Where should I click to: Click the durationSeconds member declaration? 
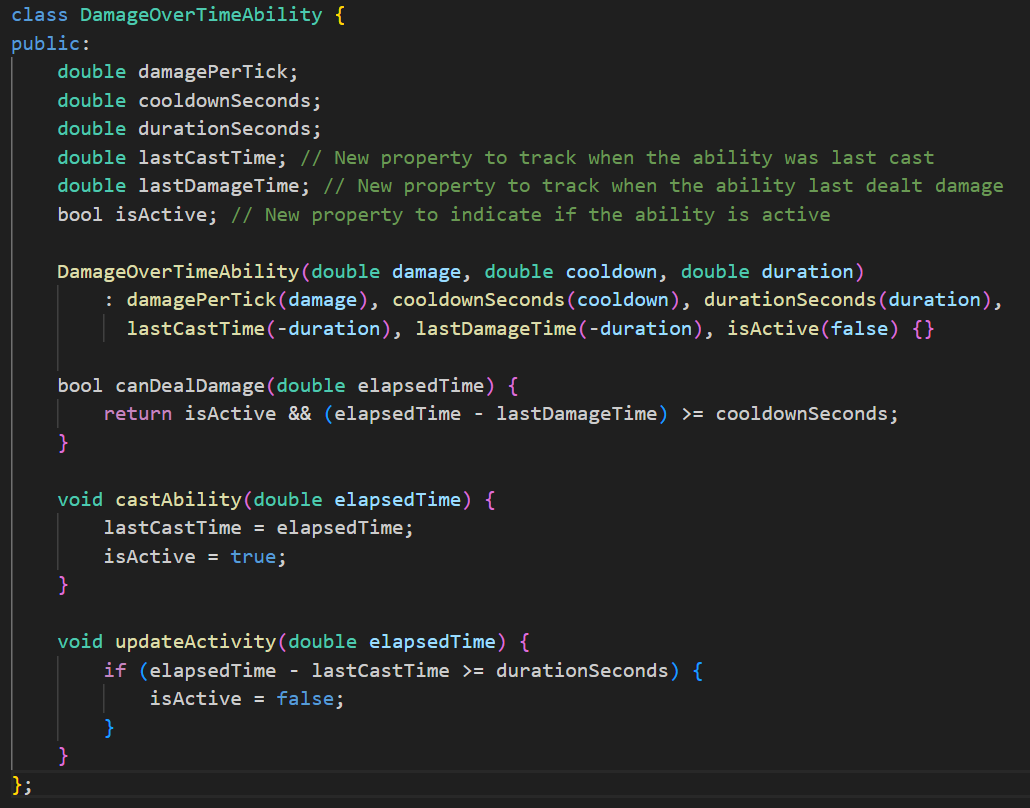225,129
